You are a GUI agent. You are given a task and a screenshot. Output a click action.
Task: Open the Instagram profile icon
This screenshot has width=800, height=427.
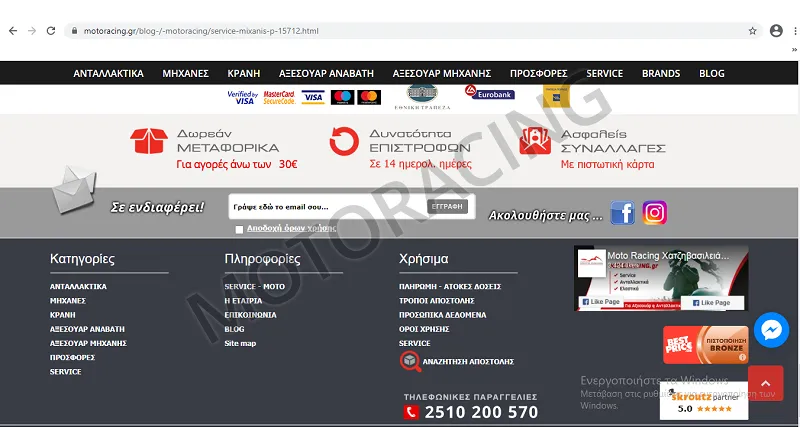655,213
